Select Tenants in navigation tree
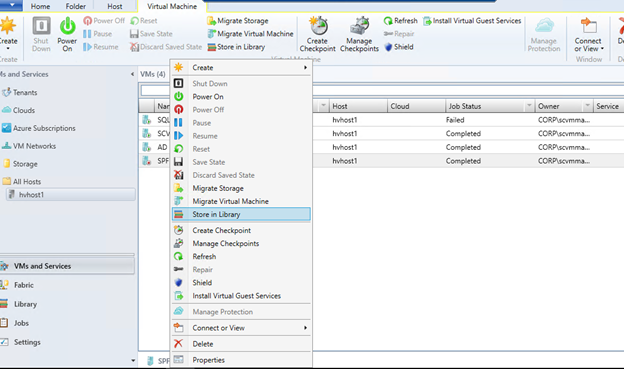This screenshot has width=624, height=369. coord(20,92)
